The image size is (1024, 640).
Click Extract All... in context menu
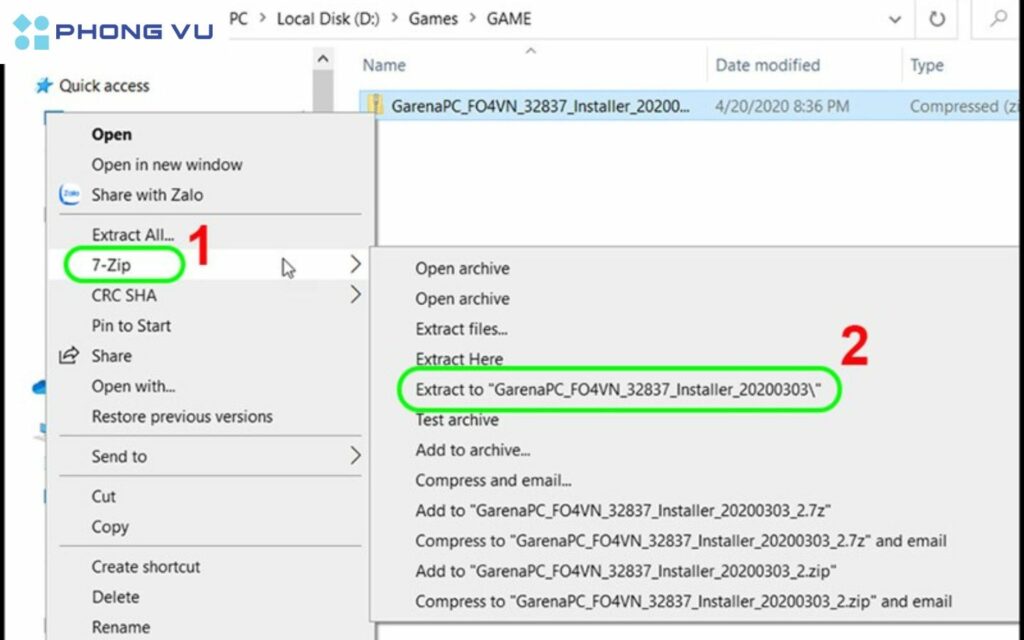click(133, 235)
